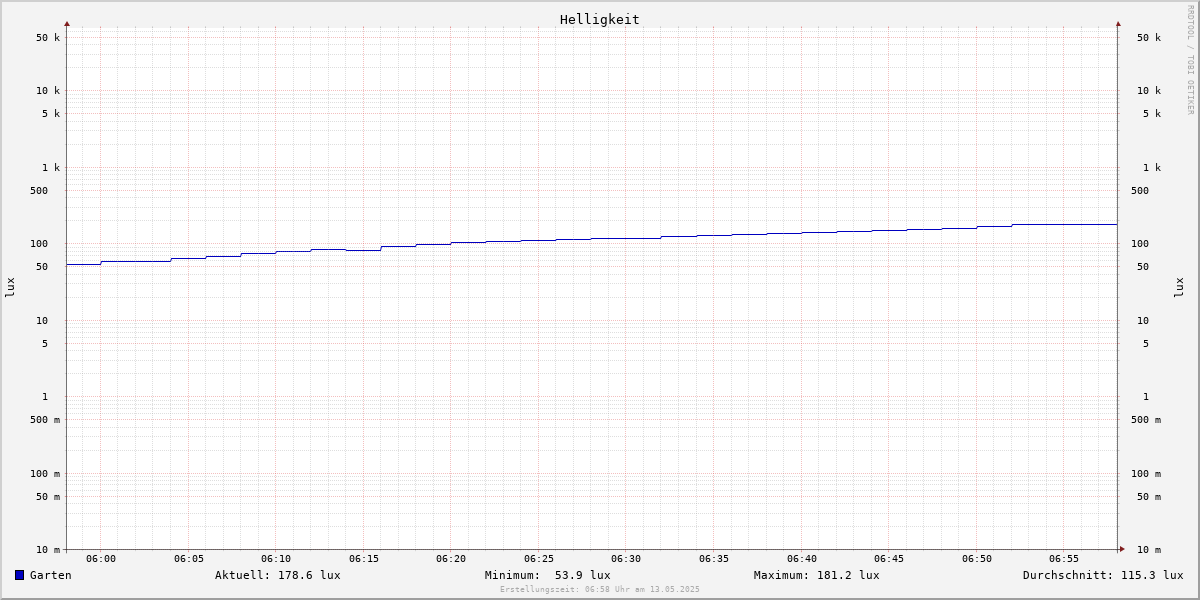The height and width of the screenshot is (600, 1200).
Task: Click the blue Garten legend color swatch
Action: point(19,575)
